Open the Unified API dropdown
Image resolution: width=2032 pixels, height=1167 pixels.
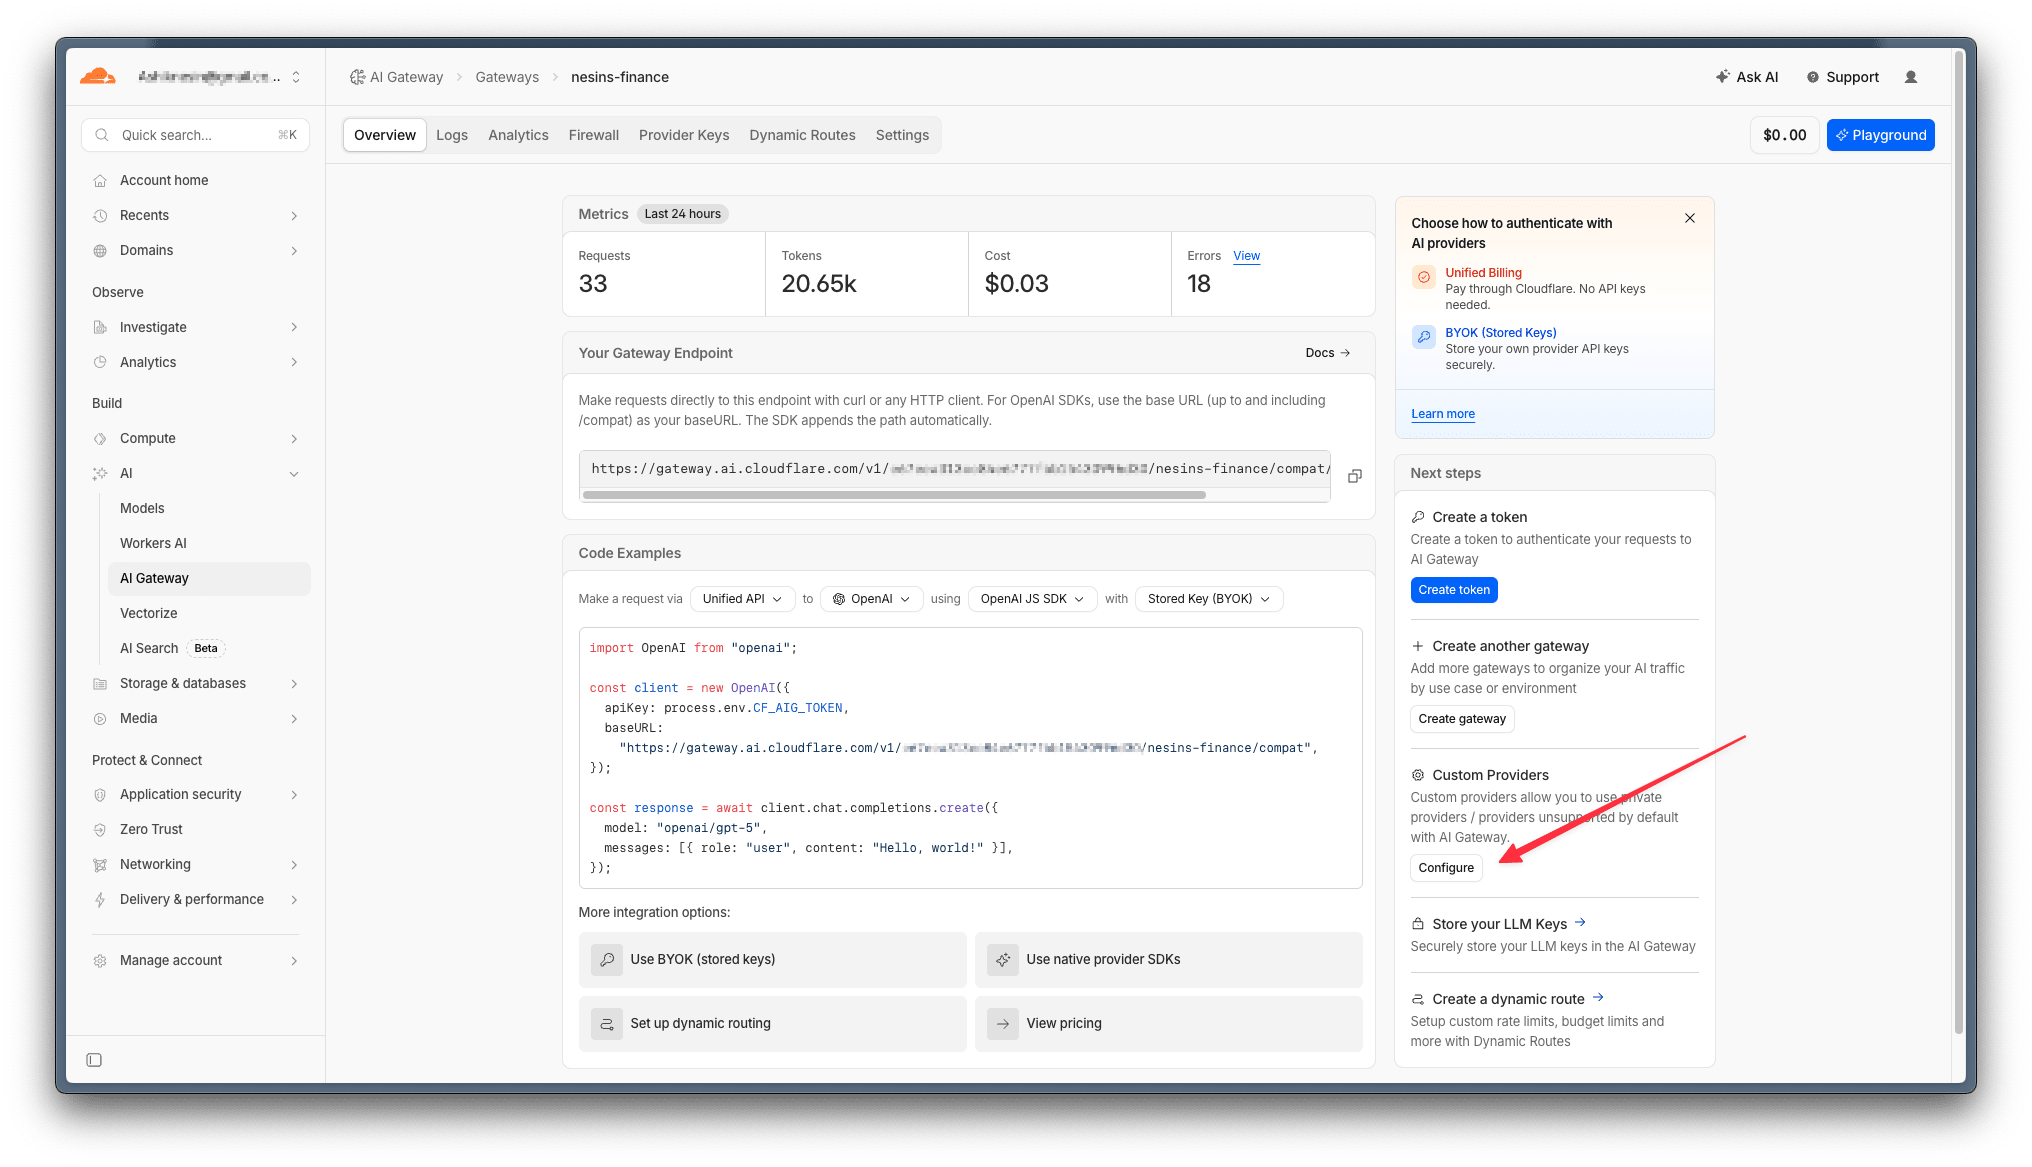point(742,599)
